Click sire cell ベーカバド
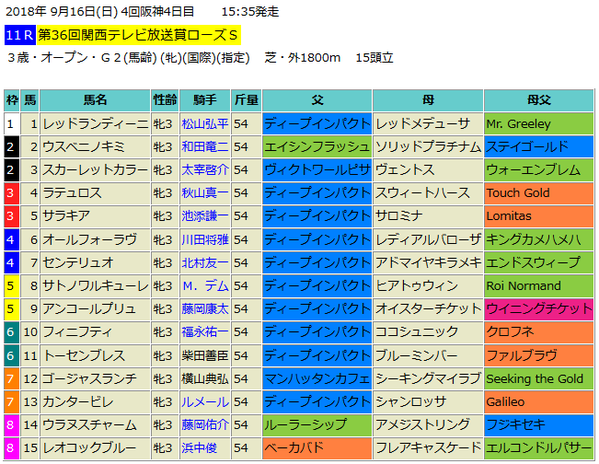The image size is (599, 464). click(x=317, y=448)
